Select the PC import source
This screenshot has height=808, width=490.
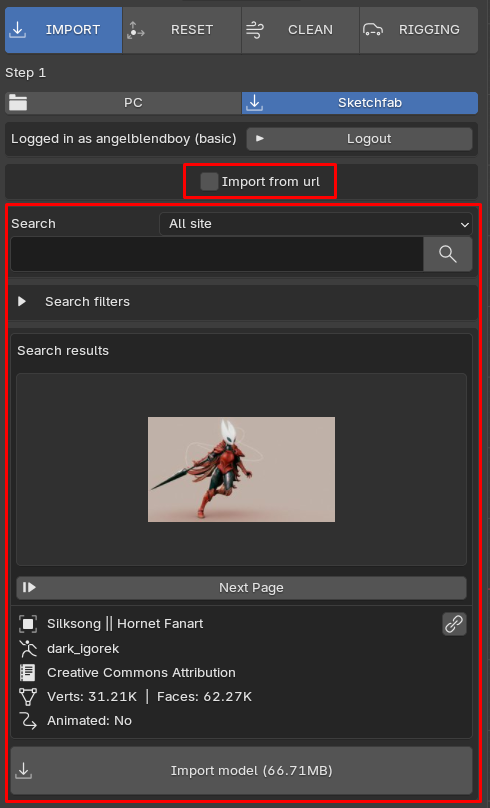point(123,103)
